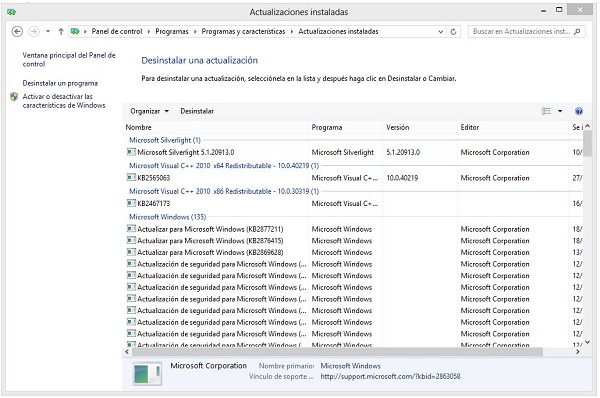Minimize the Actualizaciones instaladas window
This screenshot has width=600, height=398.
(543, 11)
